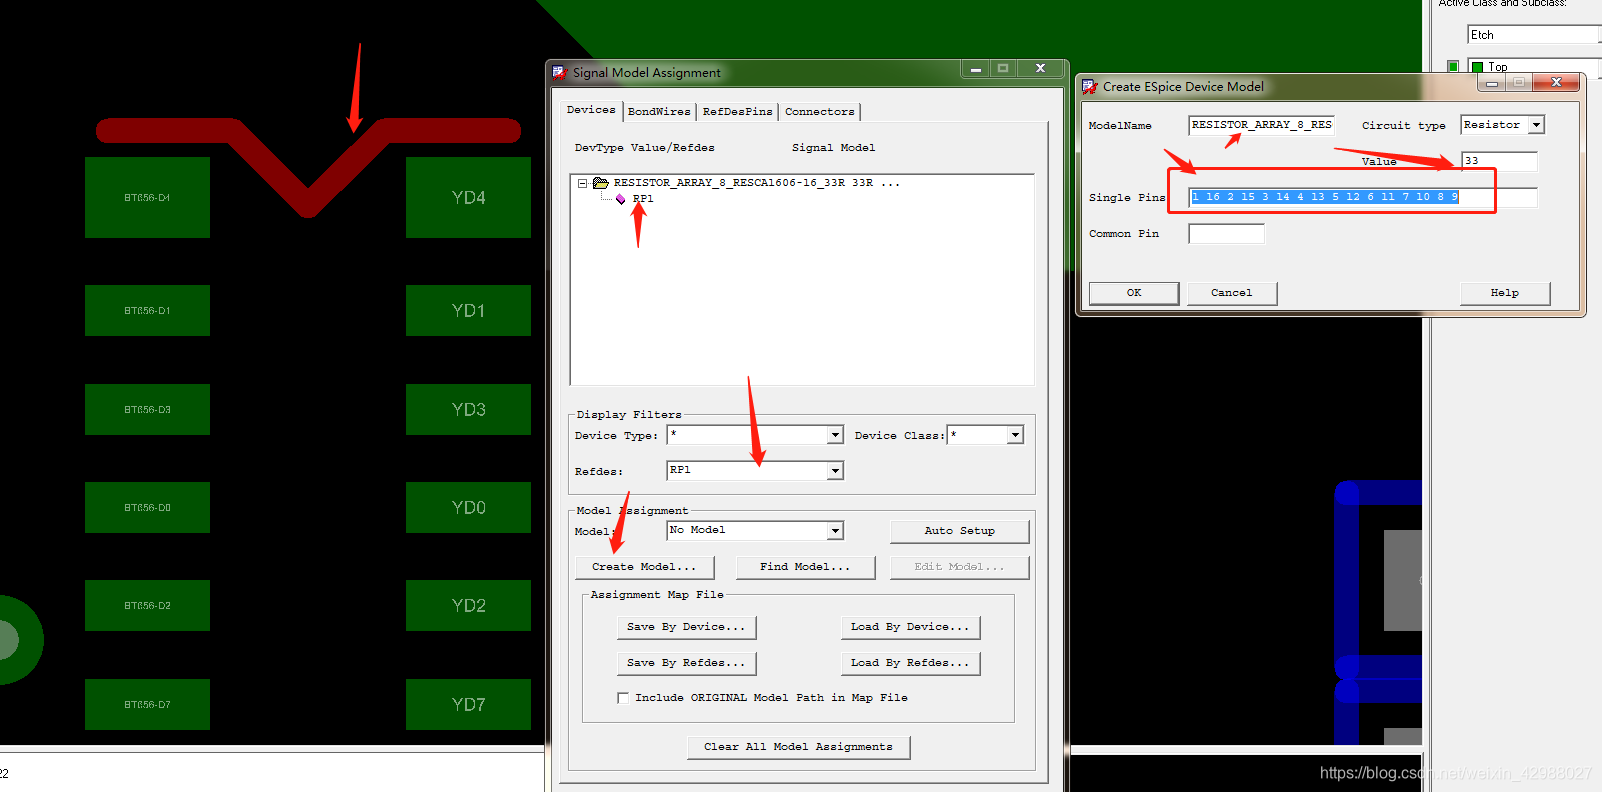Viewport: 1602px width, 792px height.
Task: Close the Create ESpice Device Model dialog
Action: [1556, 82]
